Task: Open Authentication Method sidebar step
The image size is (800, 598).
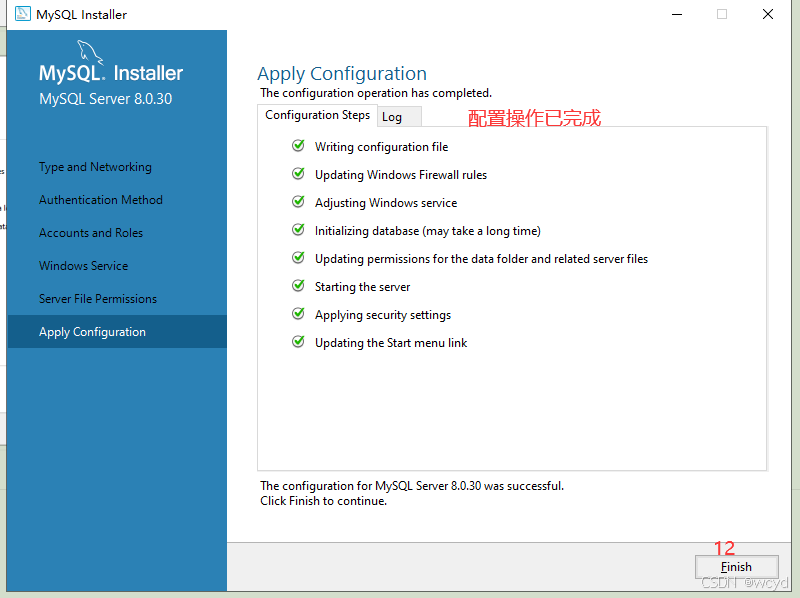Action: point(100,200)
